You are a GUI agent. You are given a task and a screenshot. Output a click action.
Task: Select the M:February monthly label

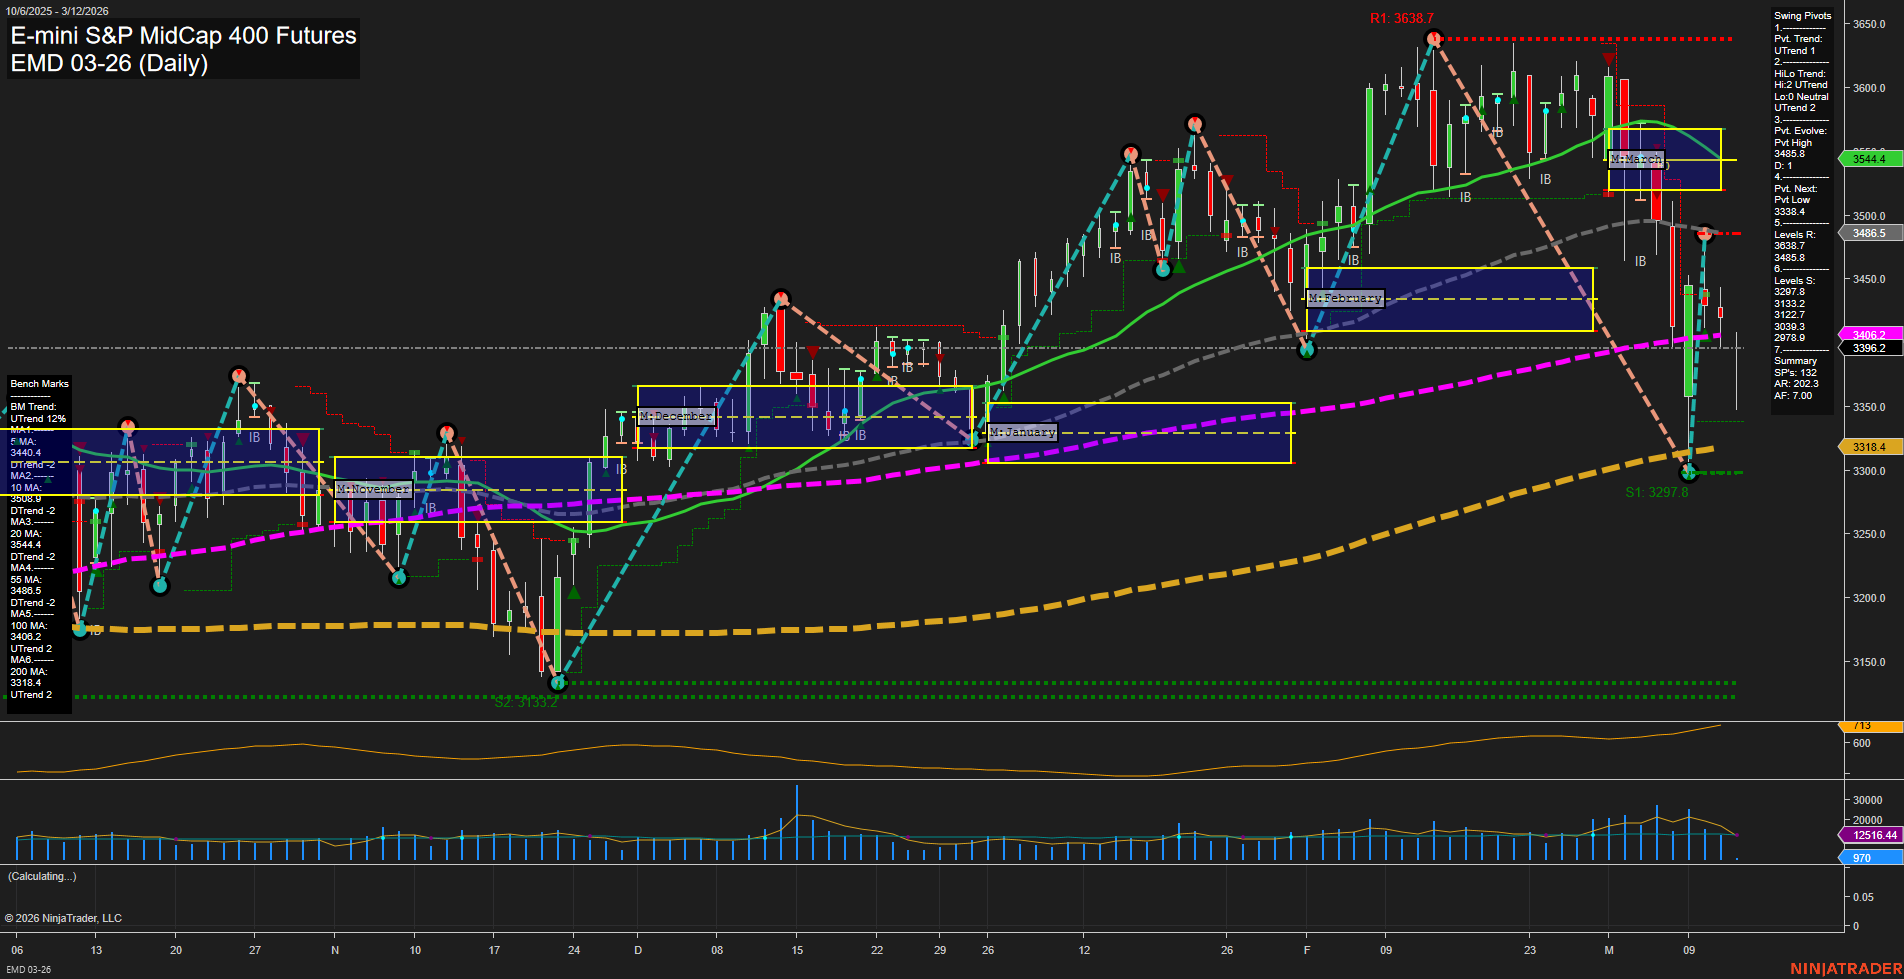coord(1345,298)
